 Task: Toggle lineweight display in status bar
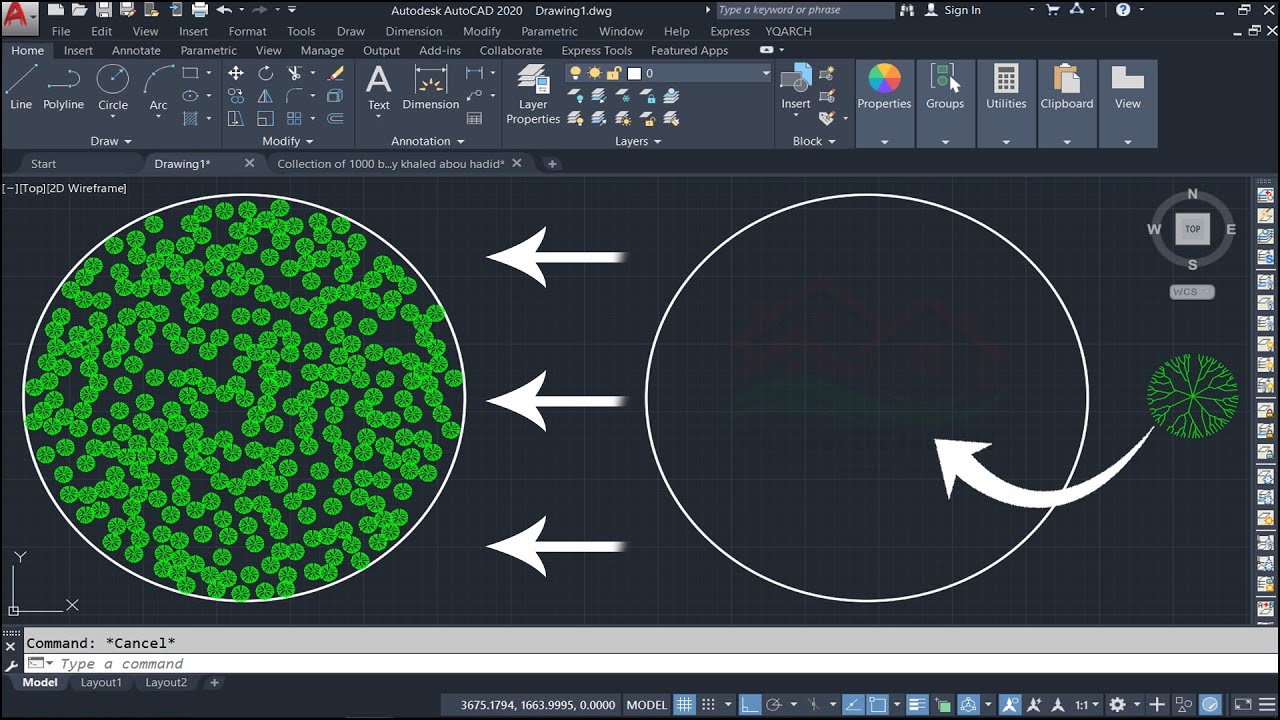click(x=917, y=705)
